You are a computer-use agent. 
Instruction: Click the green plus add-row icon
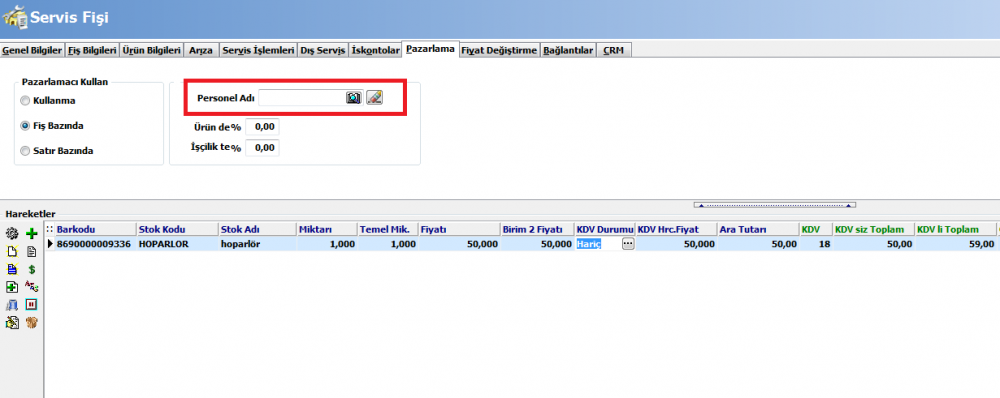coord(31,234)
